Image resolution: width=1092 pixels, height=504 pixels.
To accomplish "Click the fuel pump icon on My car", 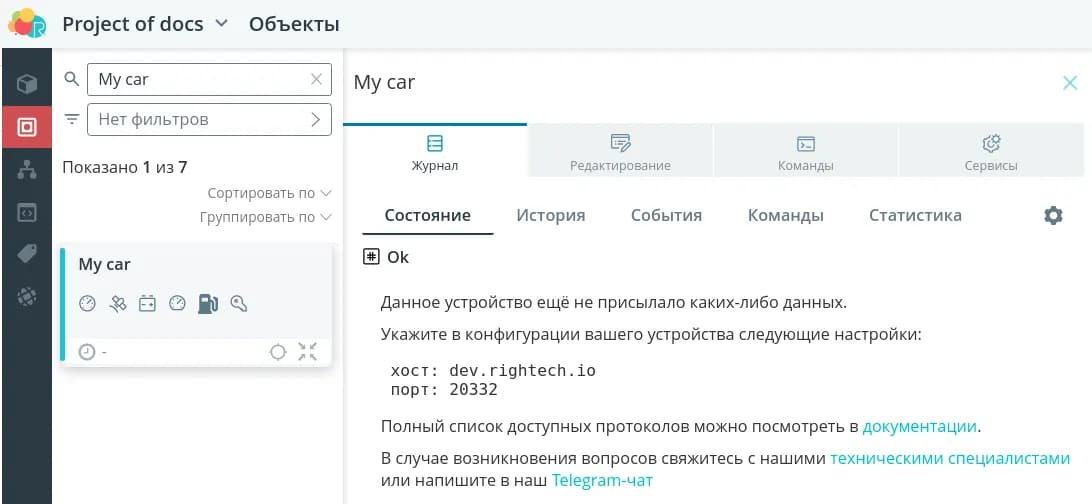I will coord(207,304).
